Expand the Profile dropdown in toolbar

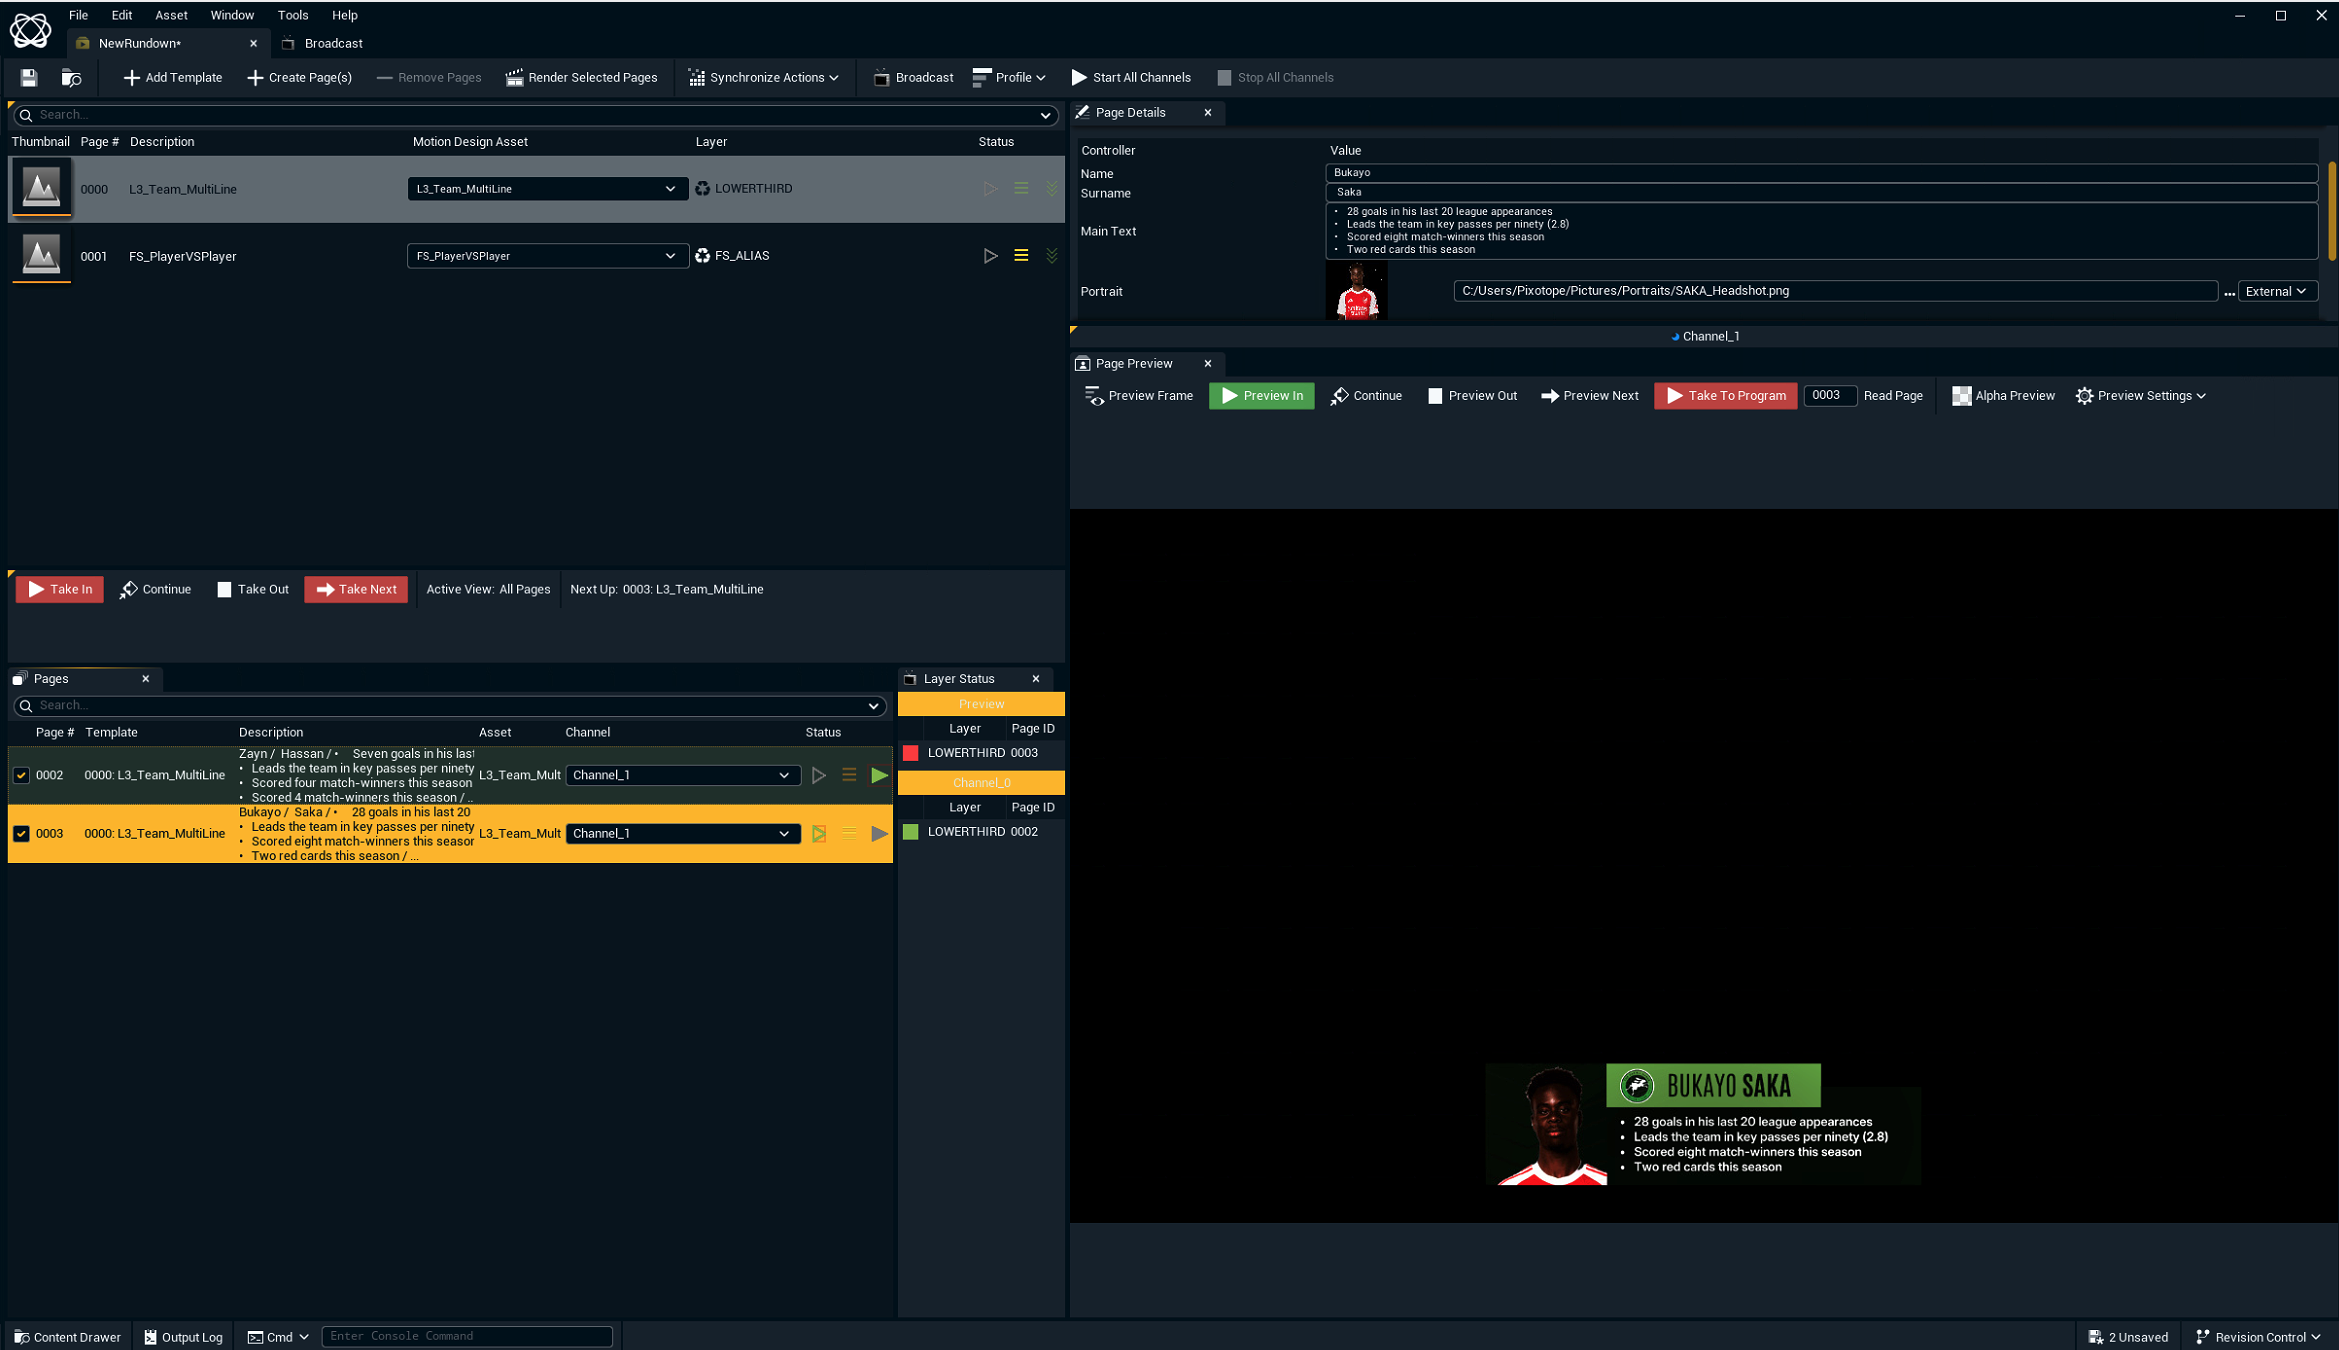pyautogui.click(x=1009, y=77)
